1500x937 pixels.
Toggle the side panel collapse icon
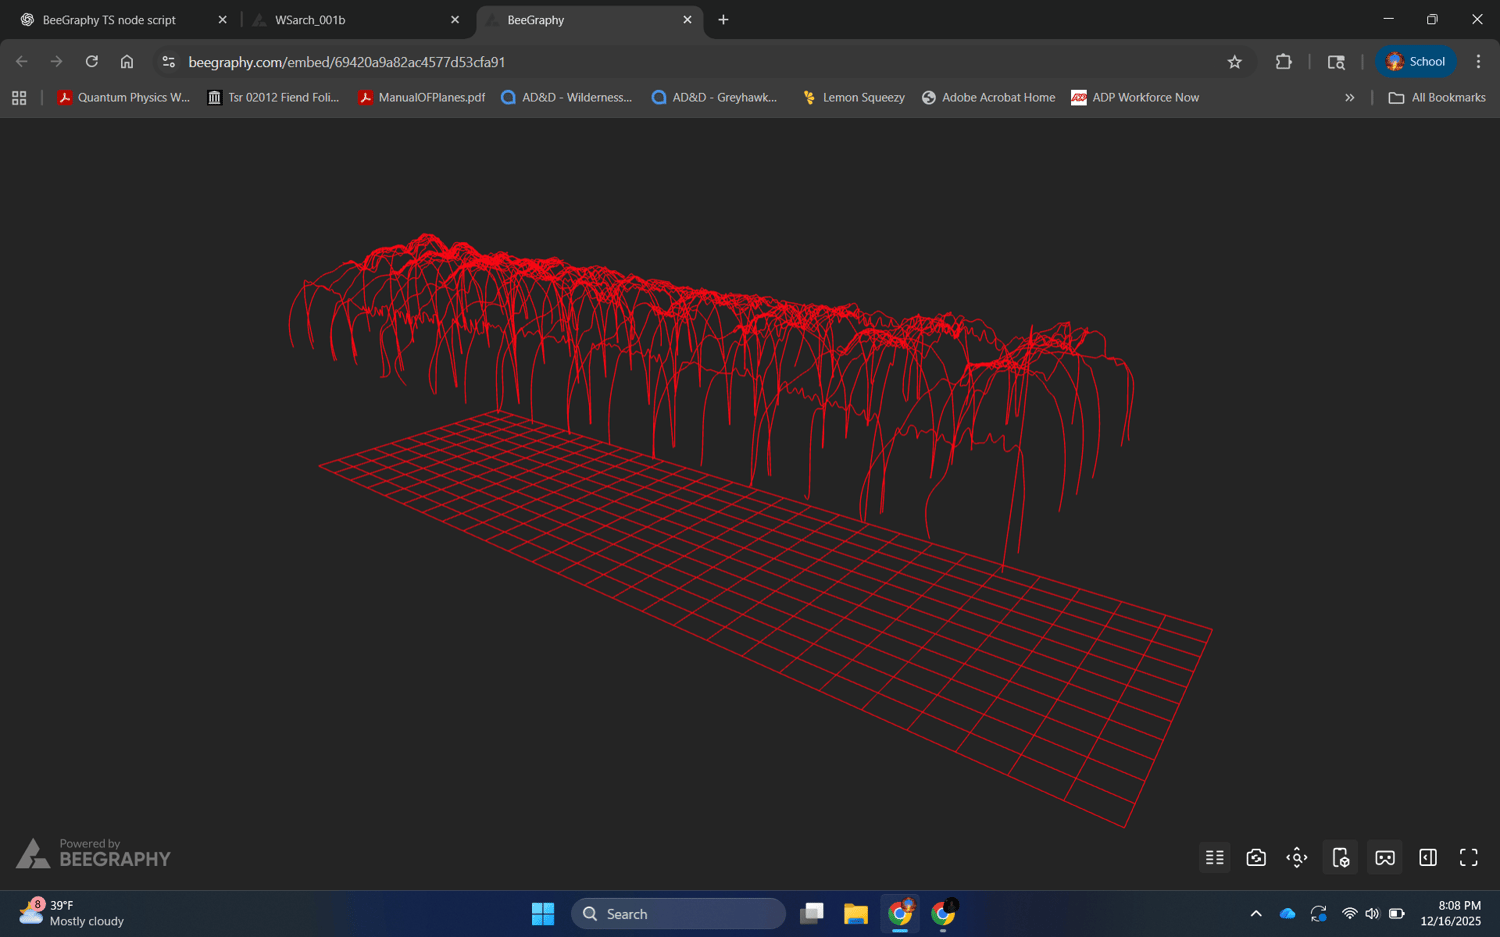pyautogui.click(x=1427, y=858)
